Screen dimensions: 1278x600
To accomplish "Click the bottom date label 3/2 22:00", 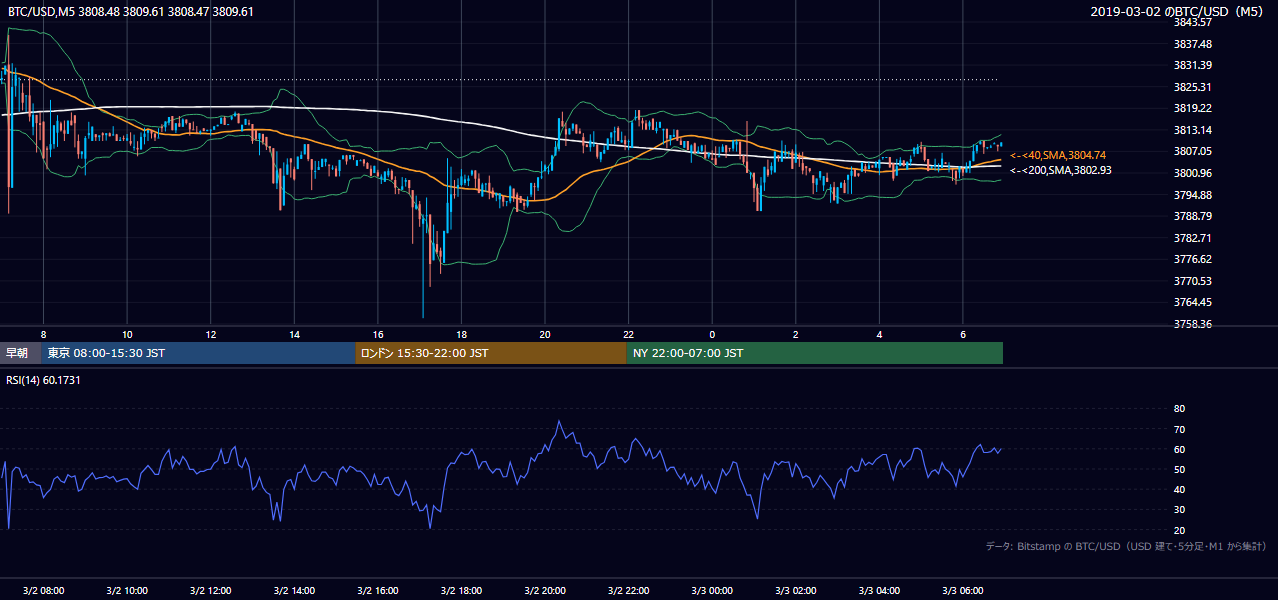I will coord(628,591).
